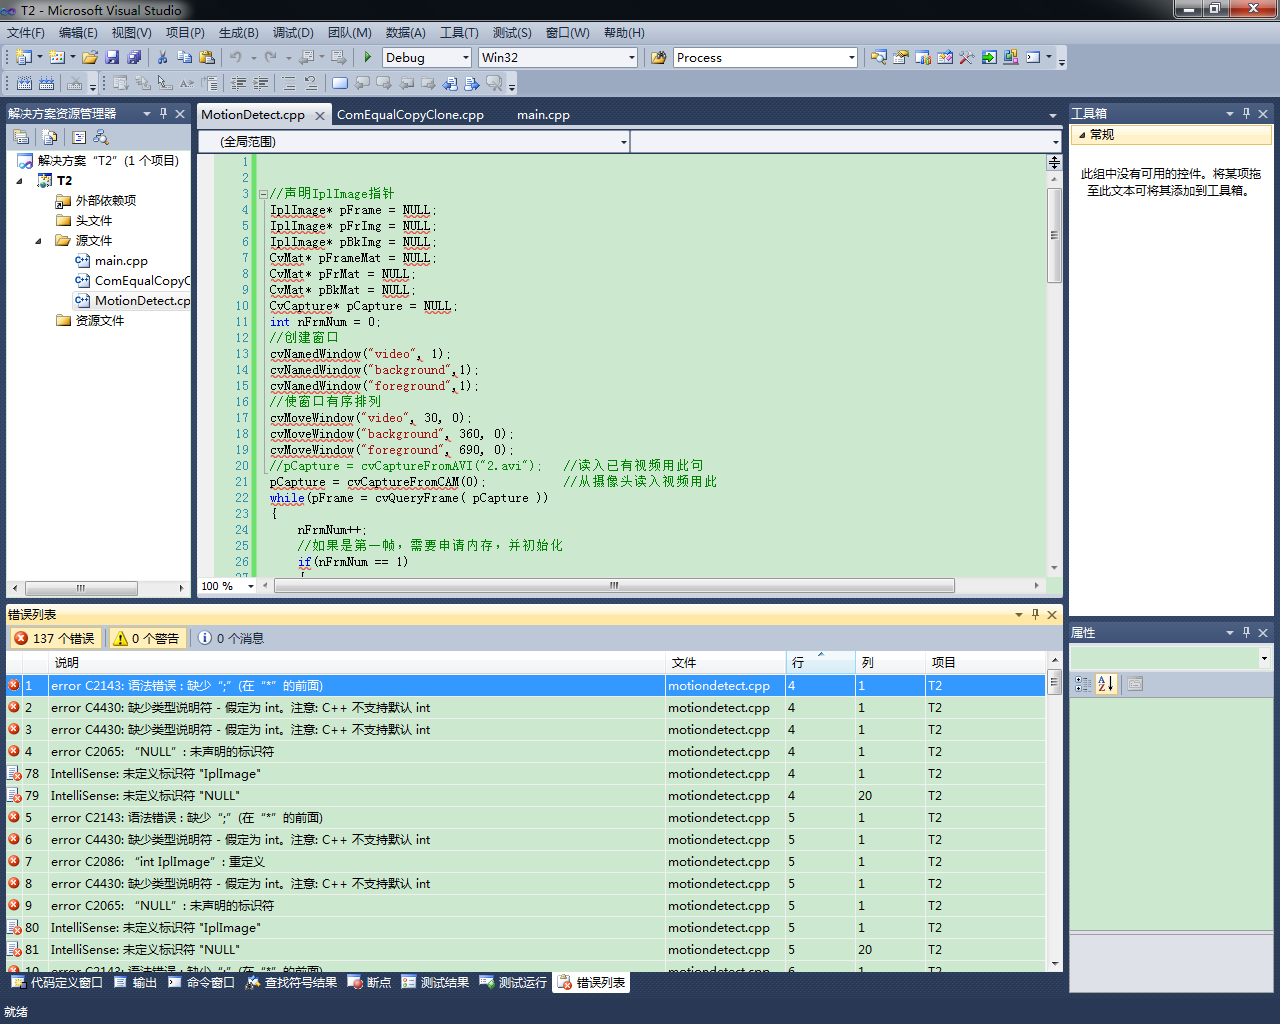Click the error list vertical scrollbar thumb
Viewport: 1280px width, 1024px height.
point(1054,683)
